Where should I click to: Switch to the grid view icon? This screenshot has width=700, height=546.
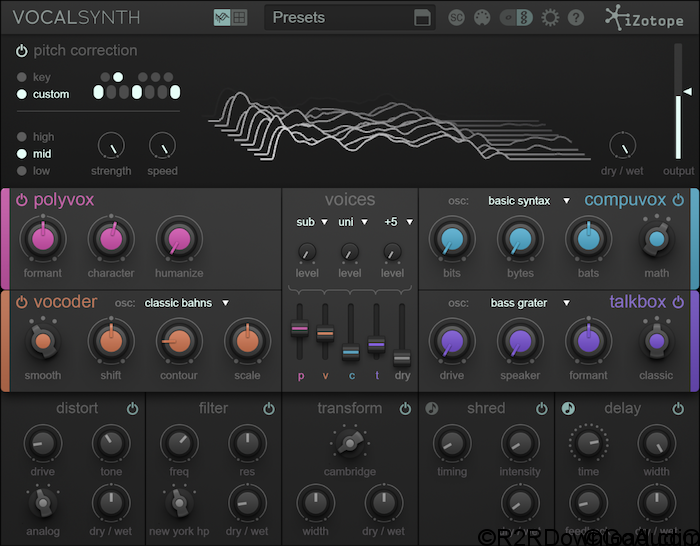pos(239,18)
